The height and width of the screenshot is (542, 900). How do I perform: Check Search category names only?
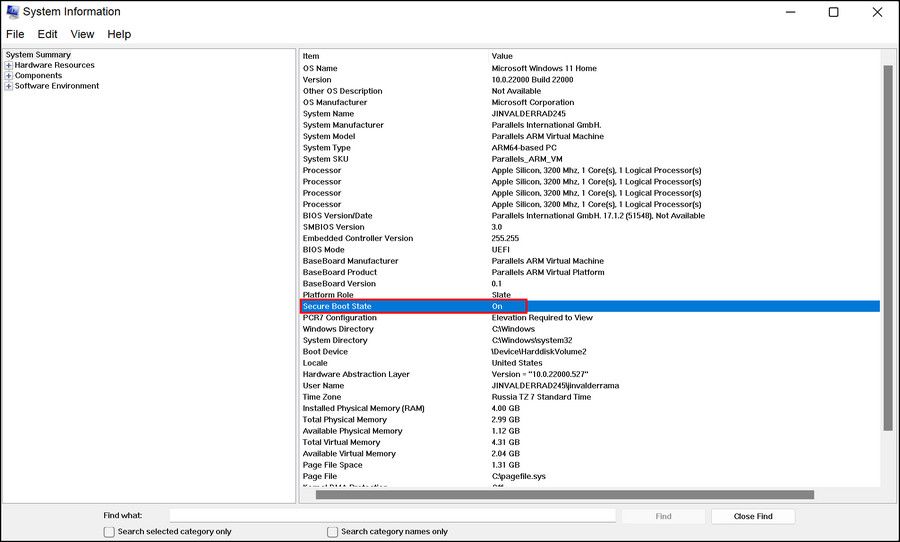click(332, 532)
